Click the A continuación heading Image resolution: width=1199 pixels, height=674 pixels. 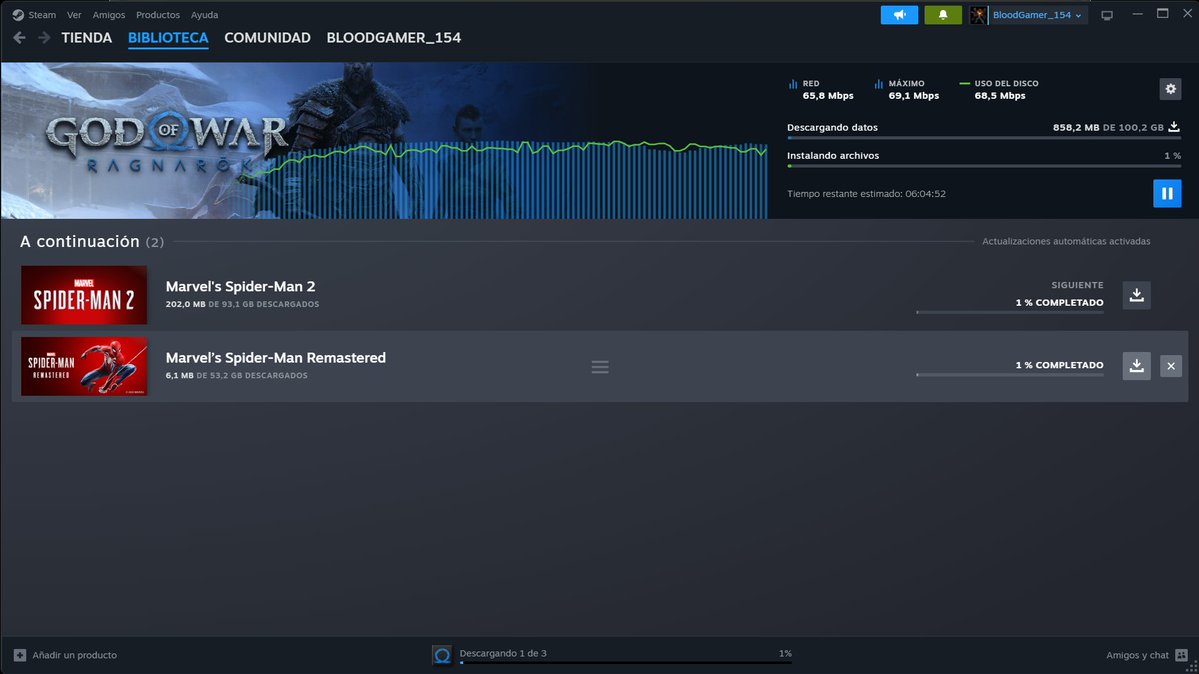point(80,241)
